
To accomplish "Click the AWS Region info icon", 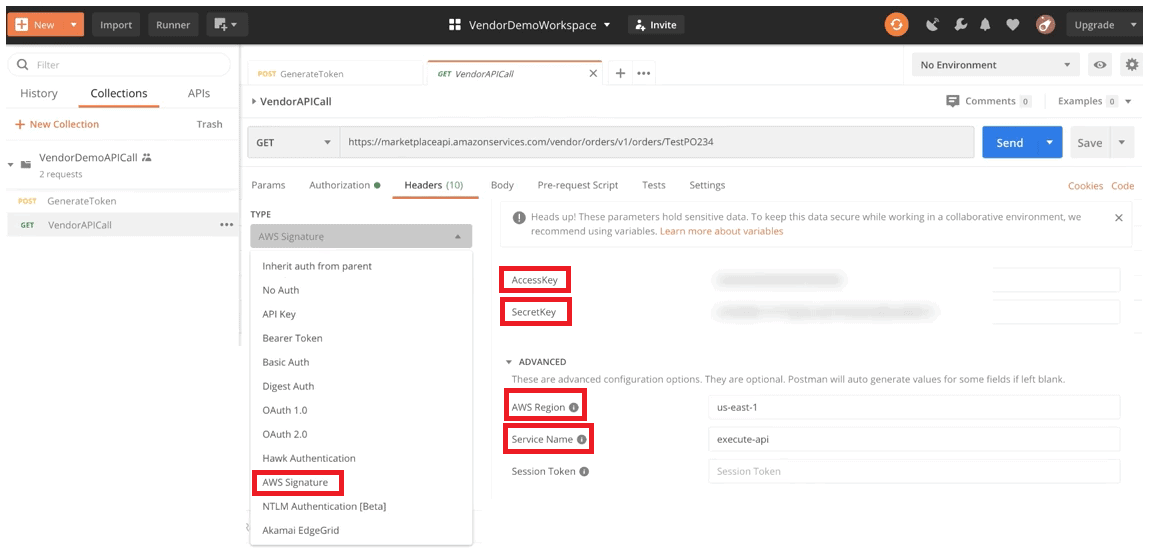I will (x=574, y=407).
